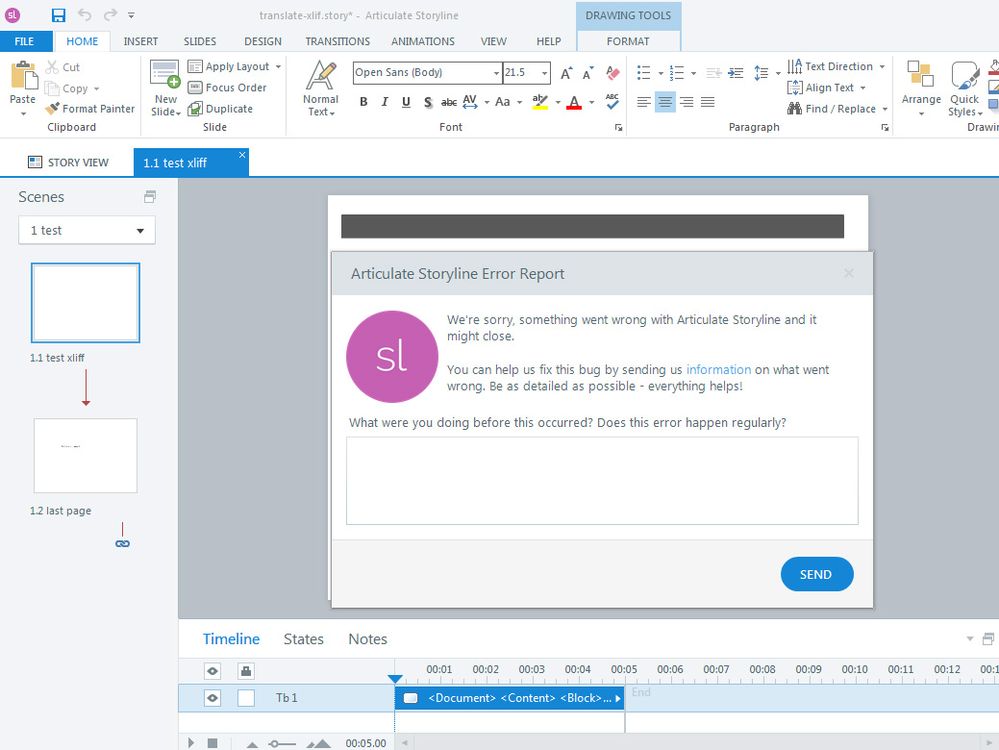999x750 pixels.
Task: Toggle Italic formatting
Action: click(384, 102)
